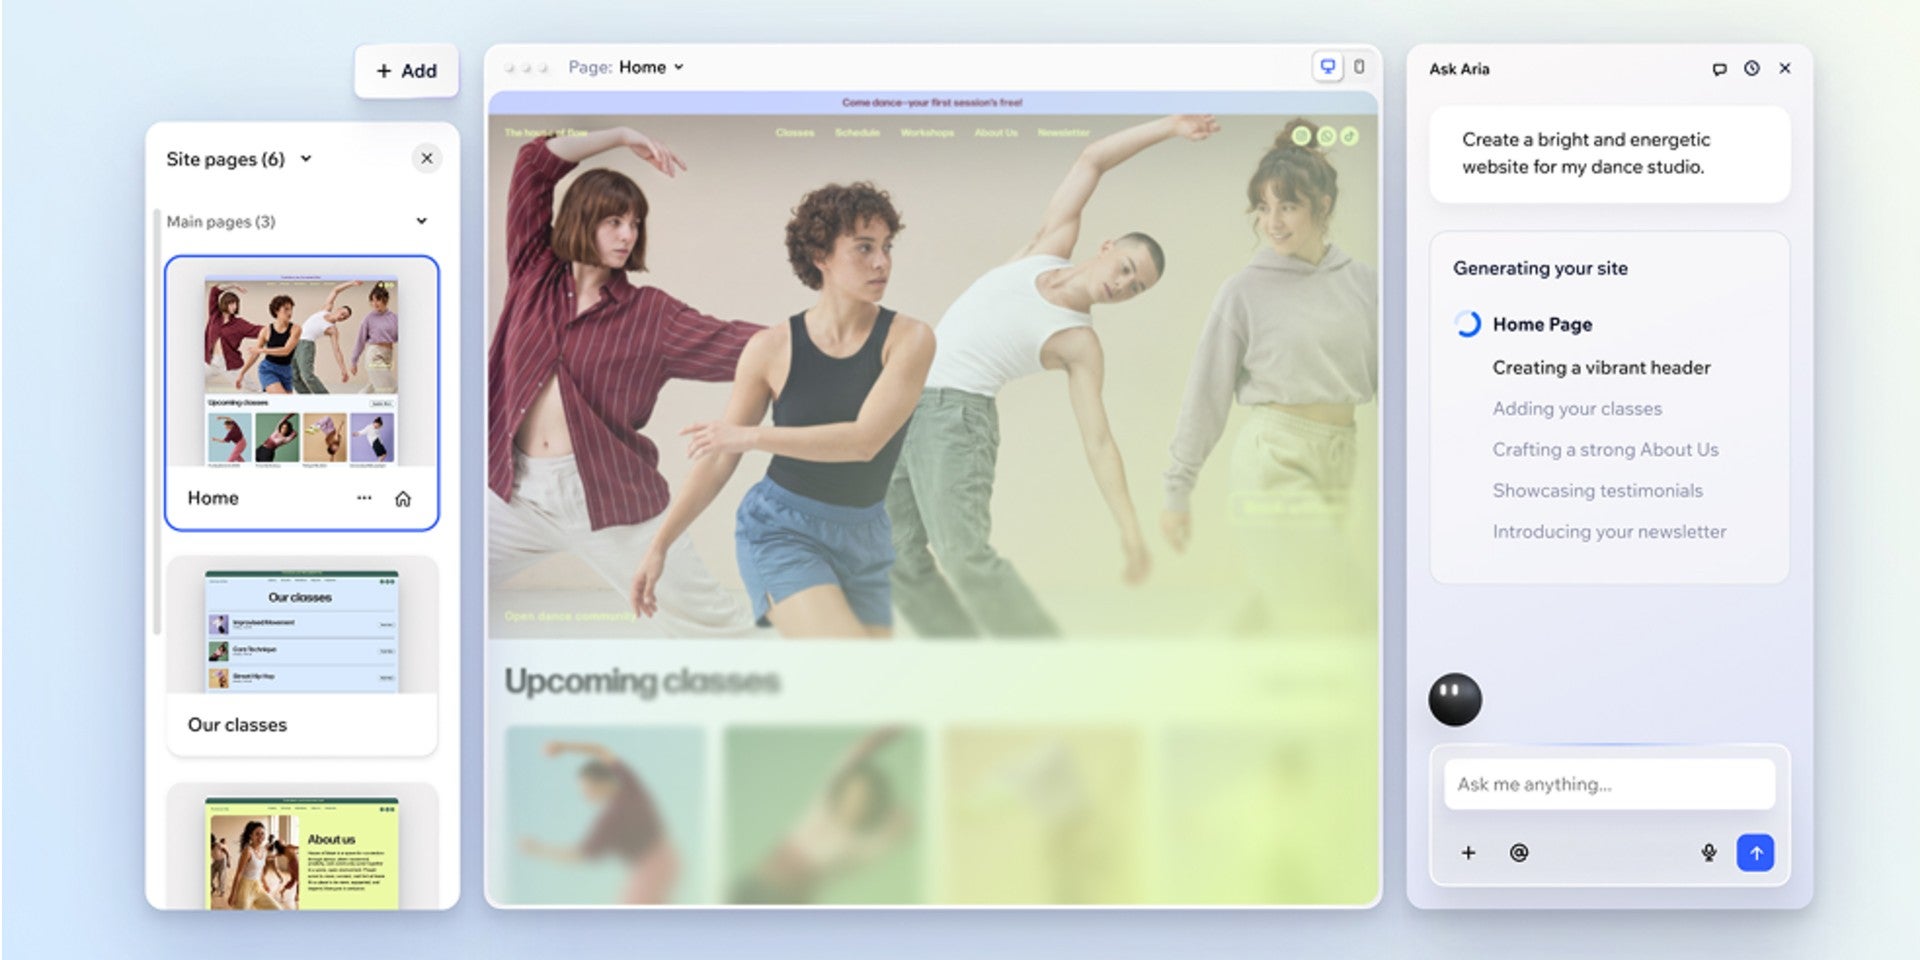Viewport: 1920px width, 960px height.
Task: Select the About us page thumbnail
Action: pyautogui.click(x=301, y=852)
